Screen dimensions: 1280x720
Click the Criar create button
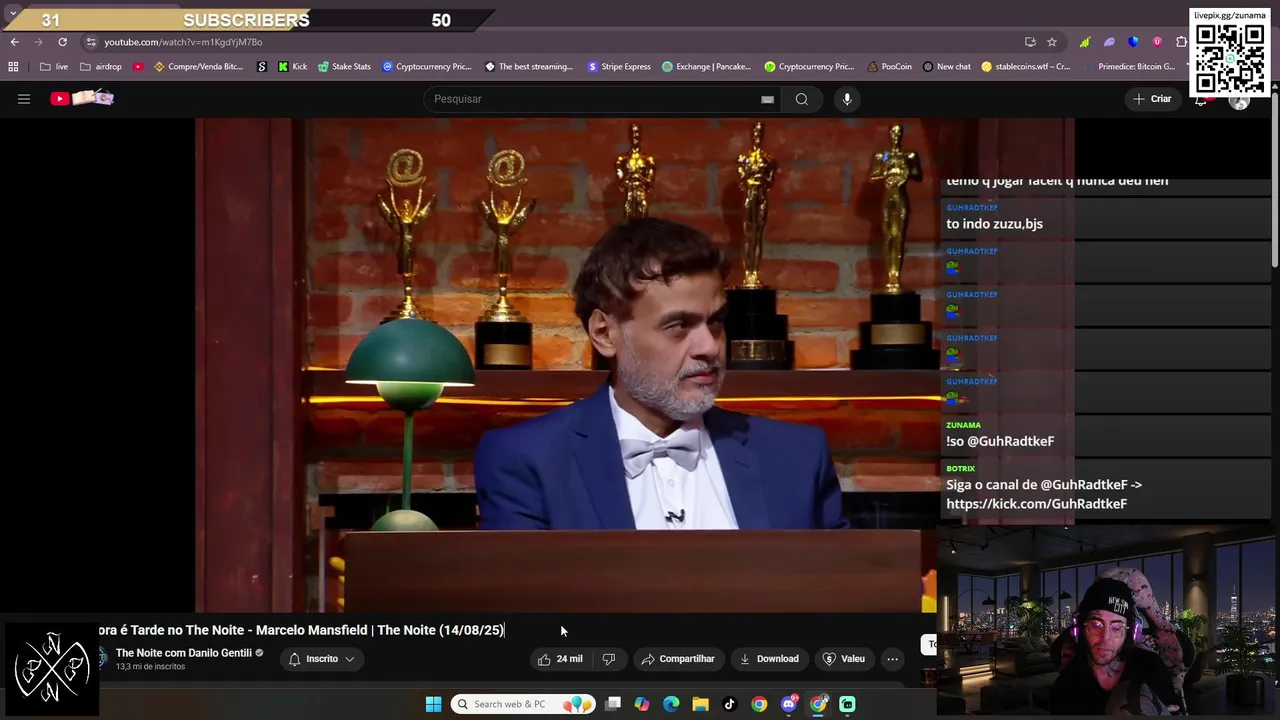point(1151,99)
